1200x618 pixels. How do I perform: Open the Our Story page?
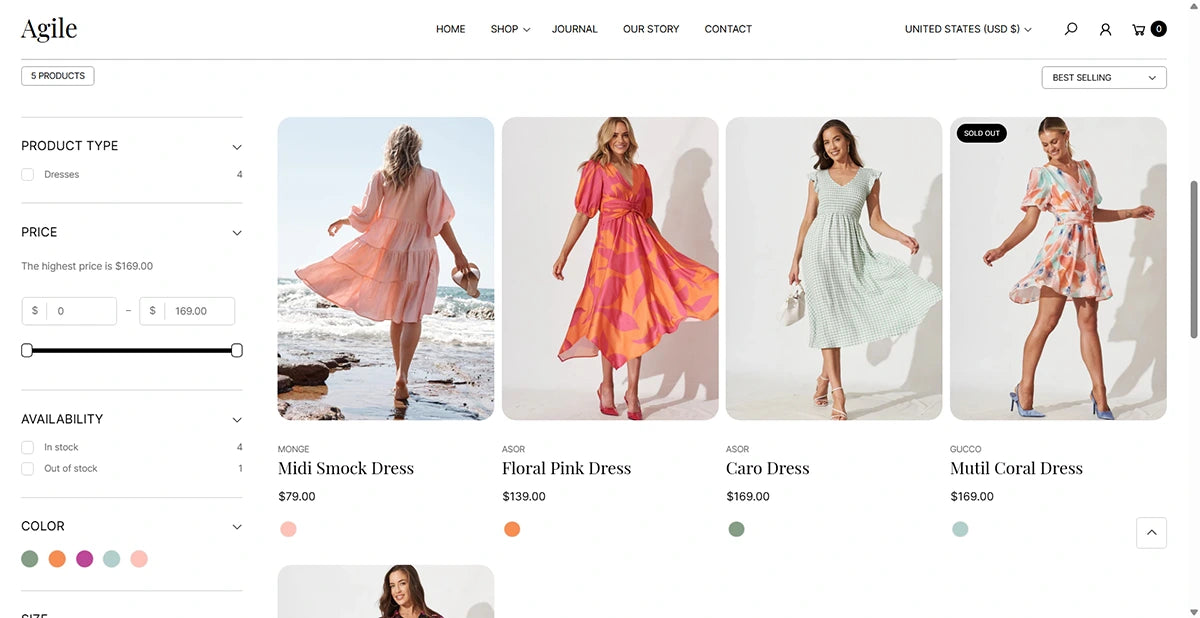[x=651, y=29]
